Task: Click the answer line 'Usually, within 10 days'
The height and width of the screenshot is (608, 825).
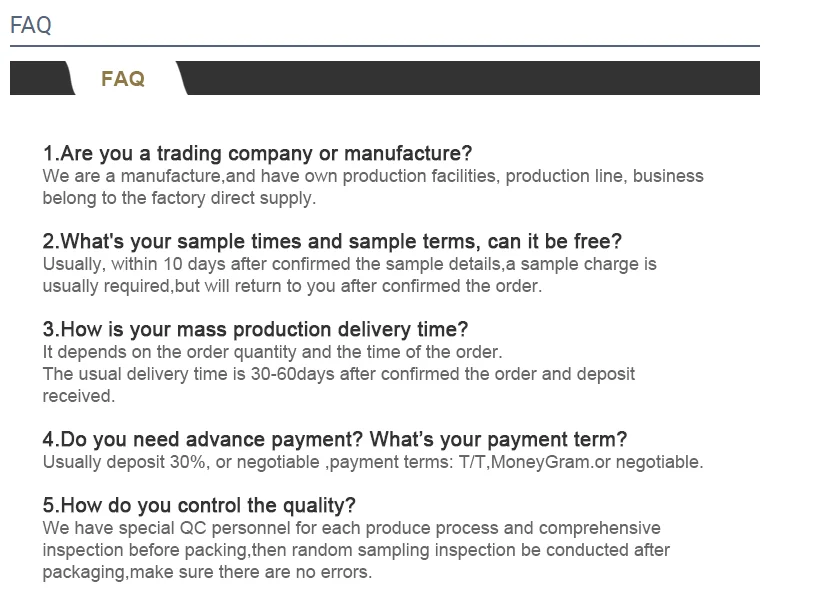Action: (349, 264)
